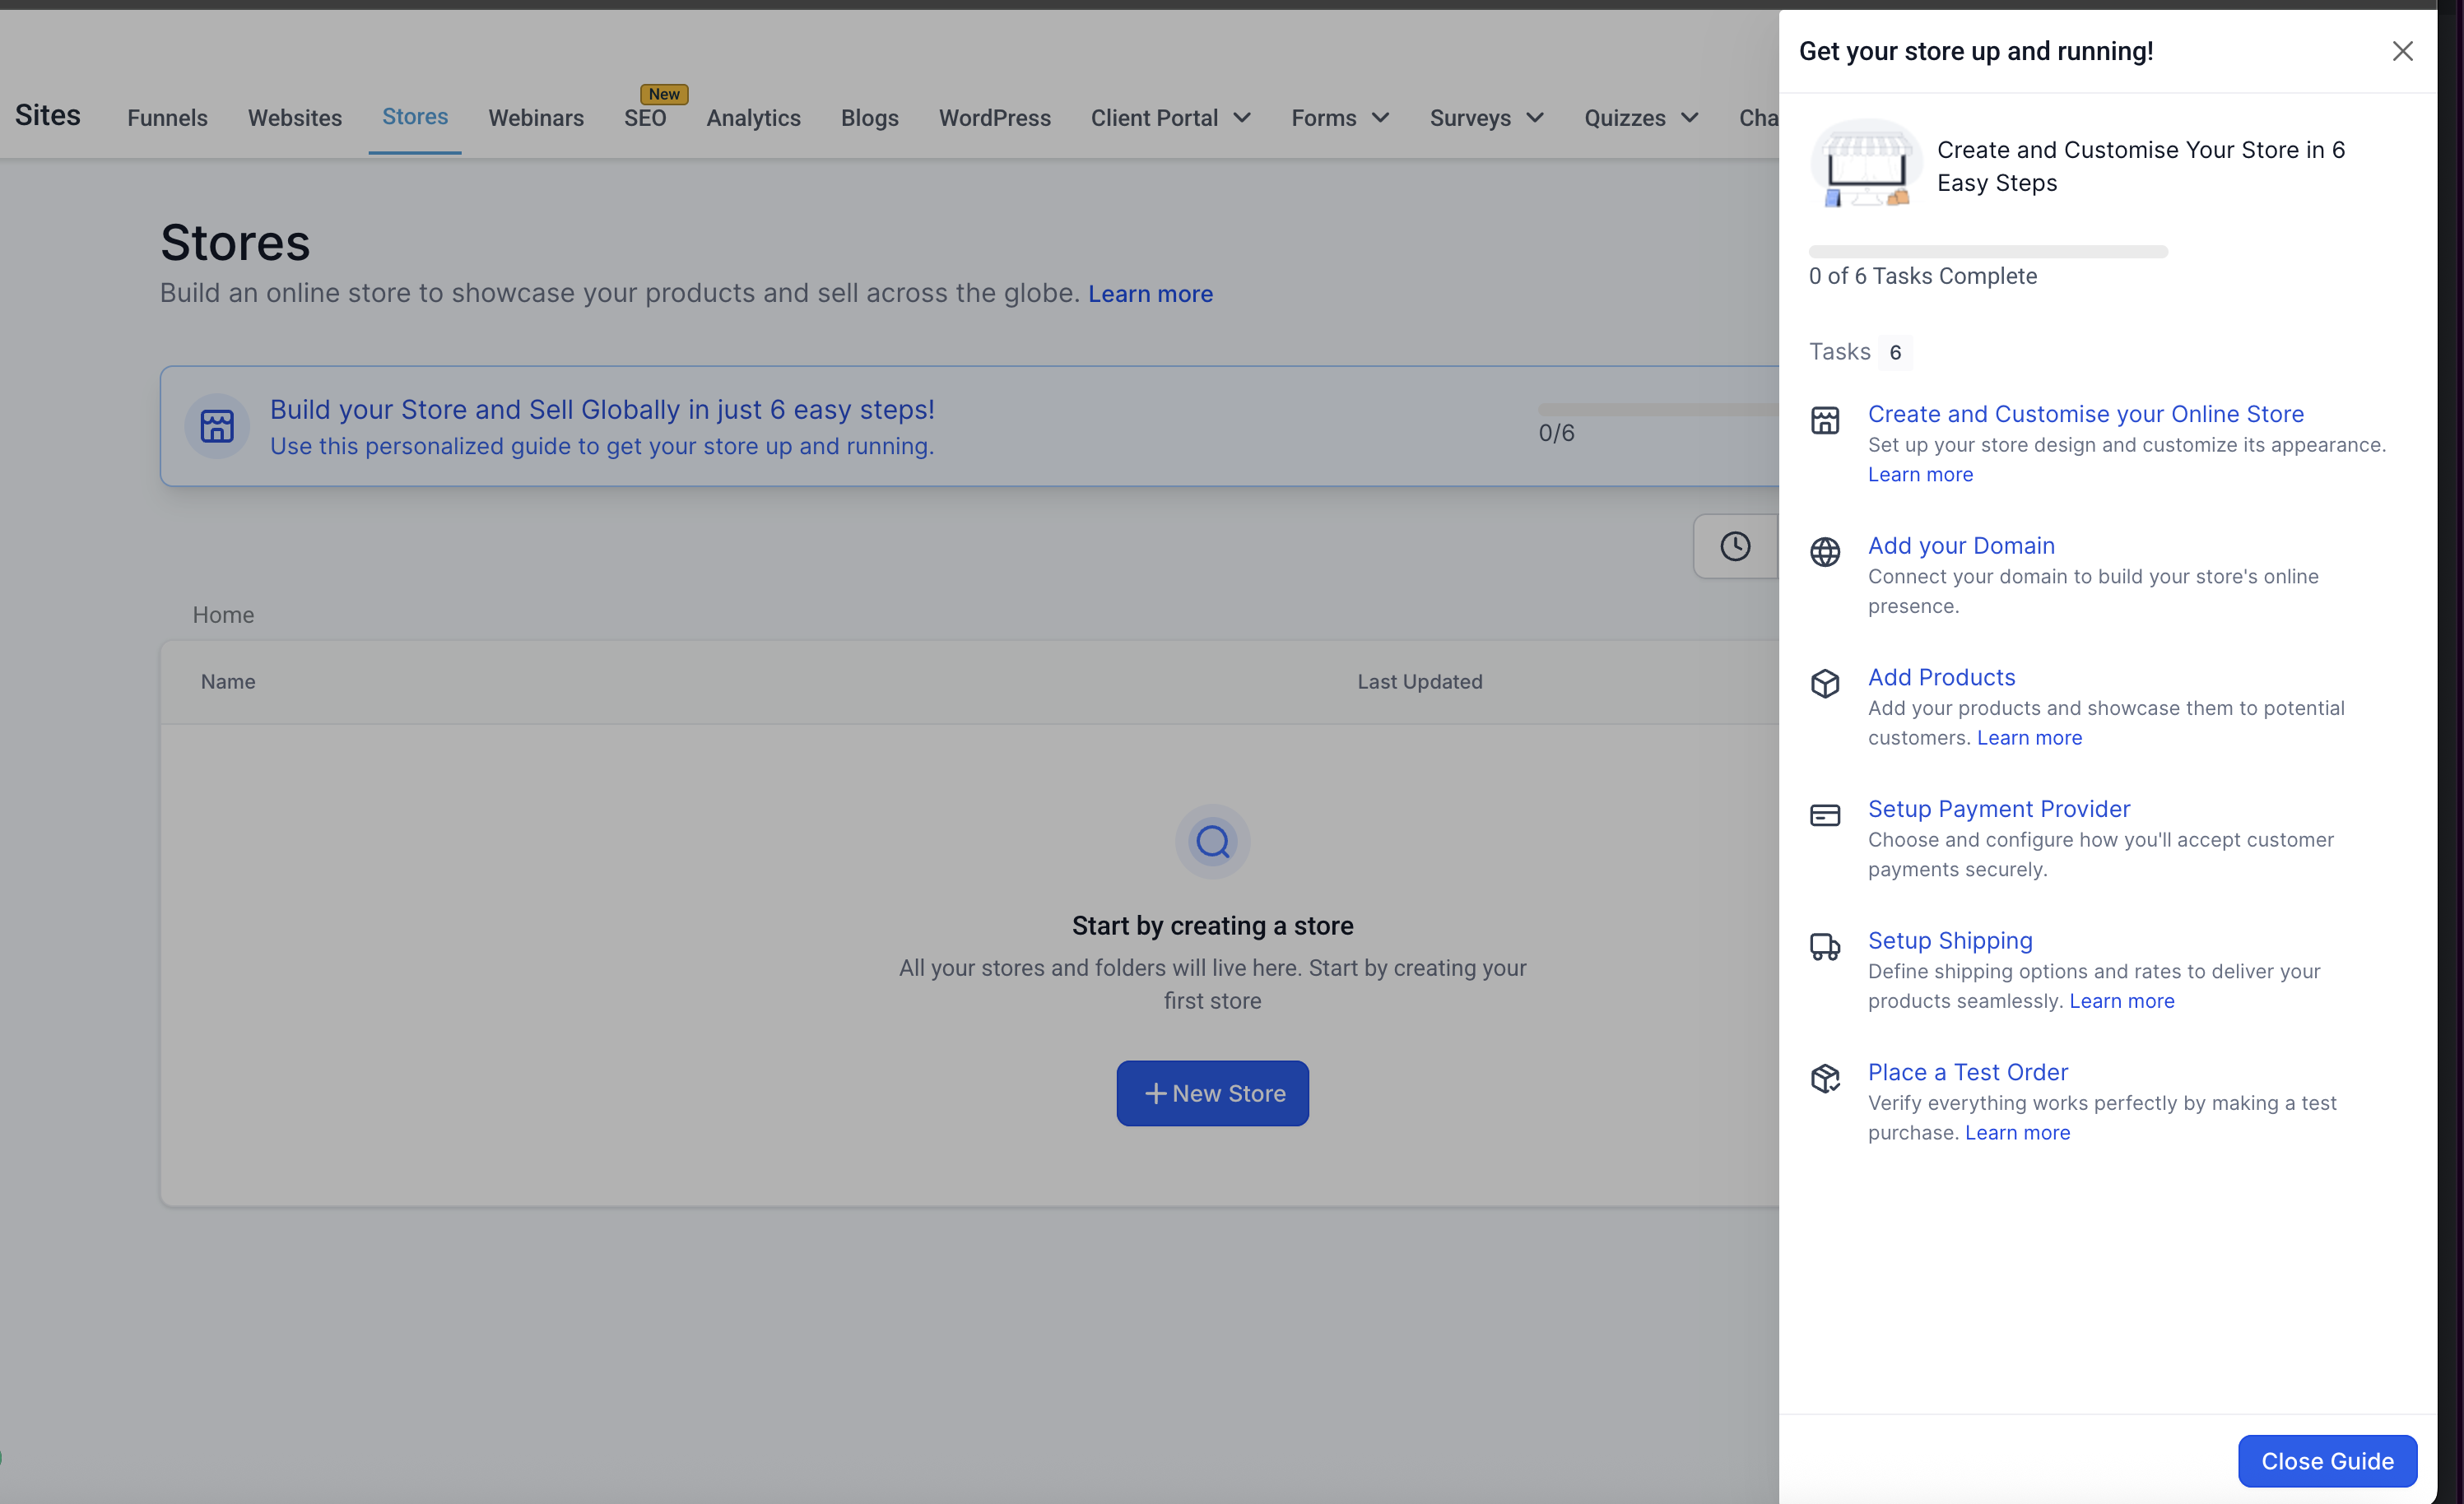Click the credit card icon for Payment Provider
This screenshot has width=2464, height=1504.
pyautogui.click(x=1824, y=815)
